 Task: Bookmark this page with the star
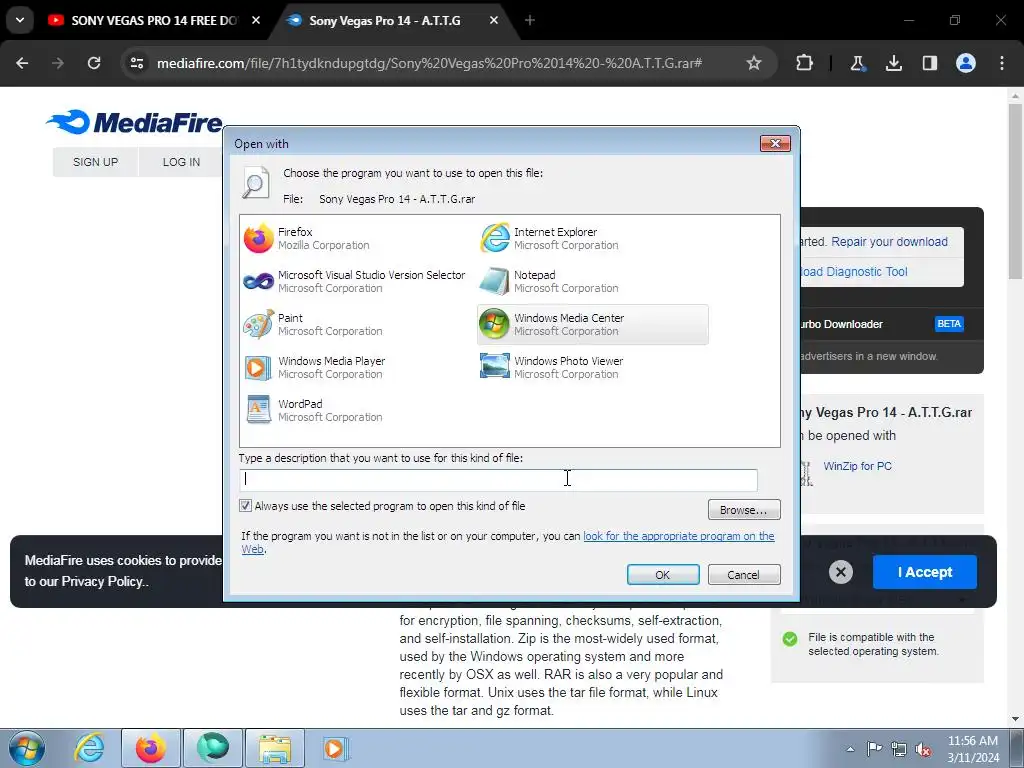coord(754,63)
